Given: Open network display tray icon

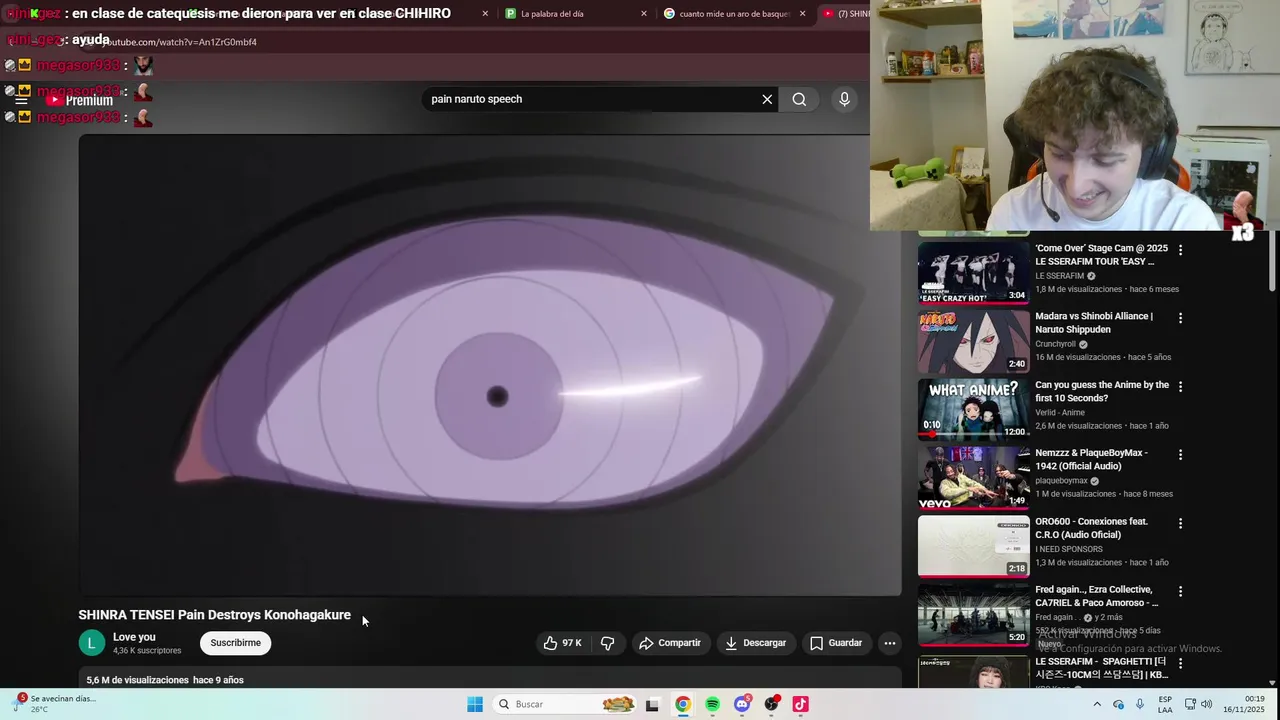Looking at the screenshot, I should point(1191,704).
